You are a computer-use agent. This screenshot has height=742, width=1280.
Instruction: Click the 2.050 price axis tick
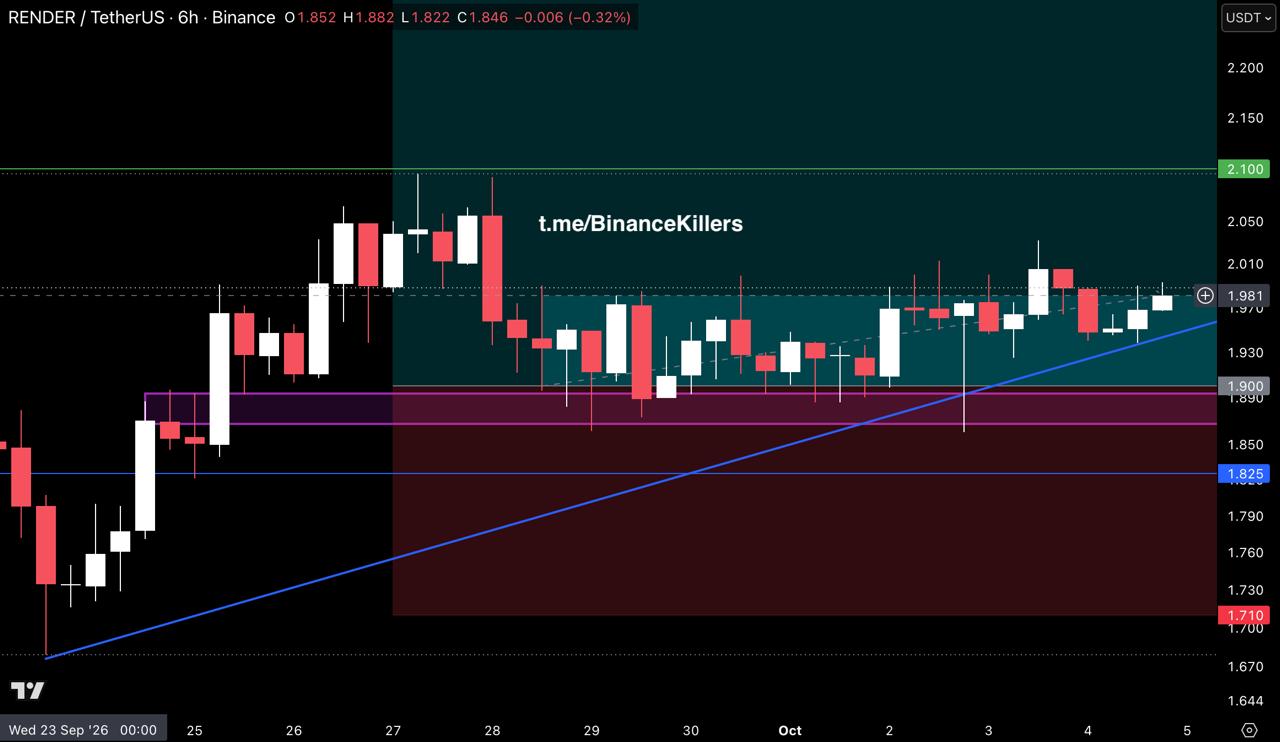pos(1245,221)
